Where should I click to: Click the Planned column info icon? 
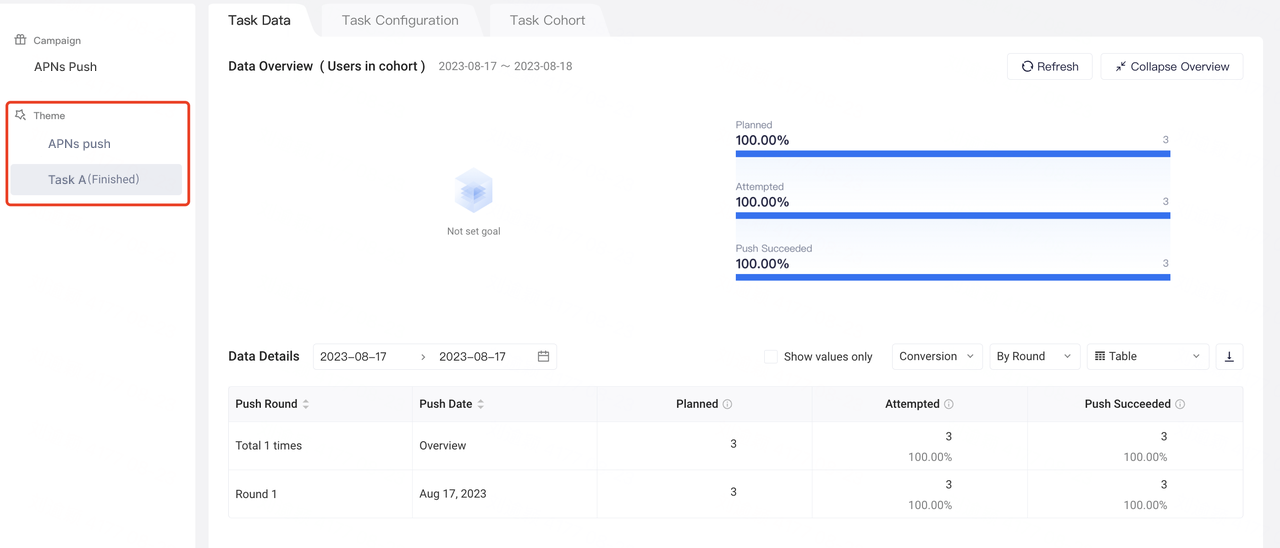[727, 405]
